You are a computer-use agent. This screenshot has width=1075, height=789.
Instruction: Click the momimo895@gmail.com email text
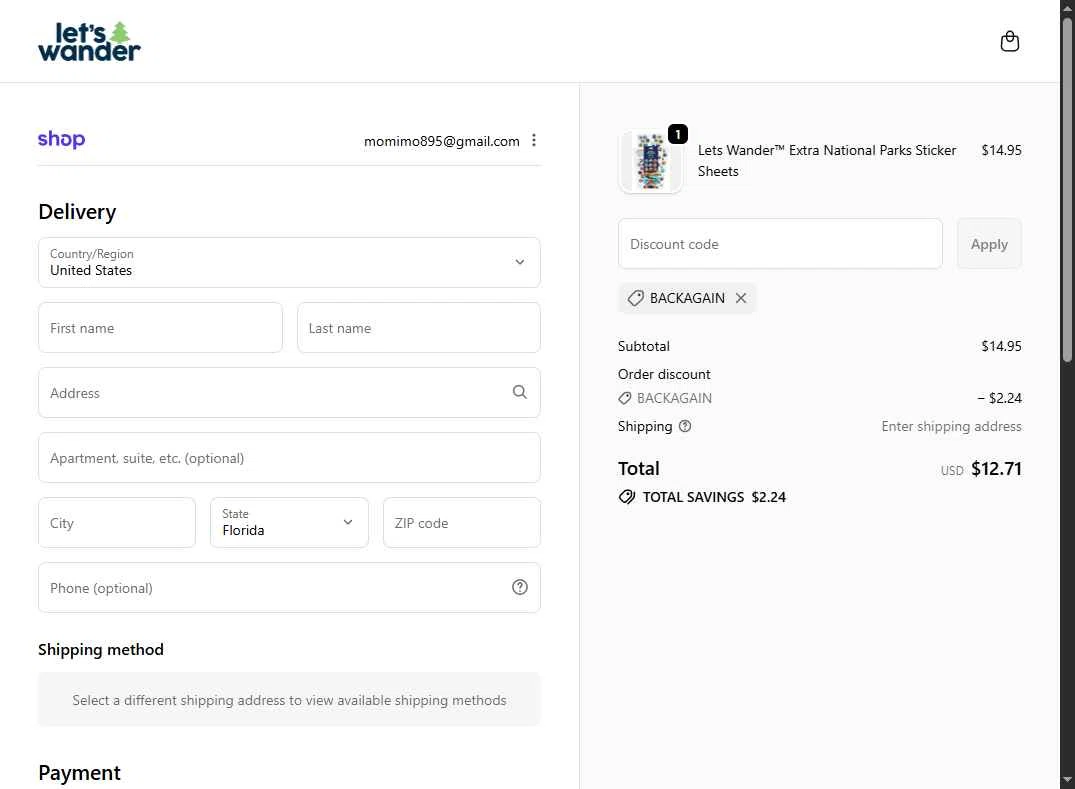point(442,141)
